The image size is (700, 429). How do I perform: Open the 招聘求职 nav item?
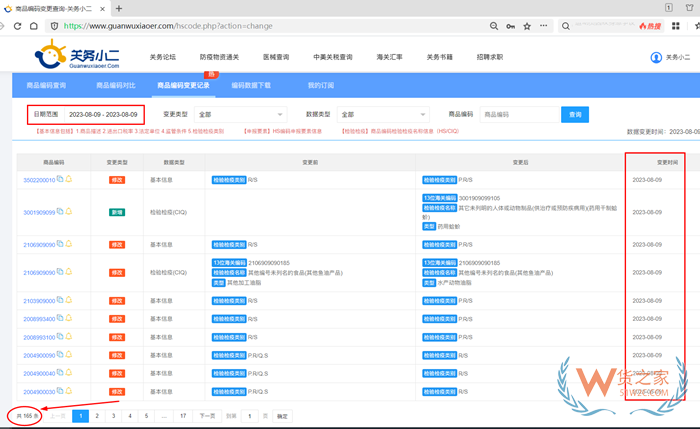pos(490,57)
